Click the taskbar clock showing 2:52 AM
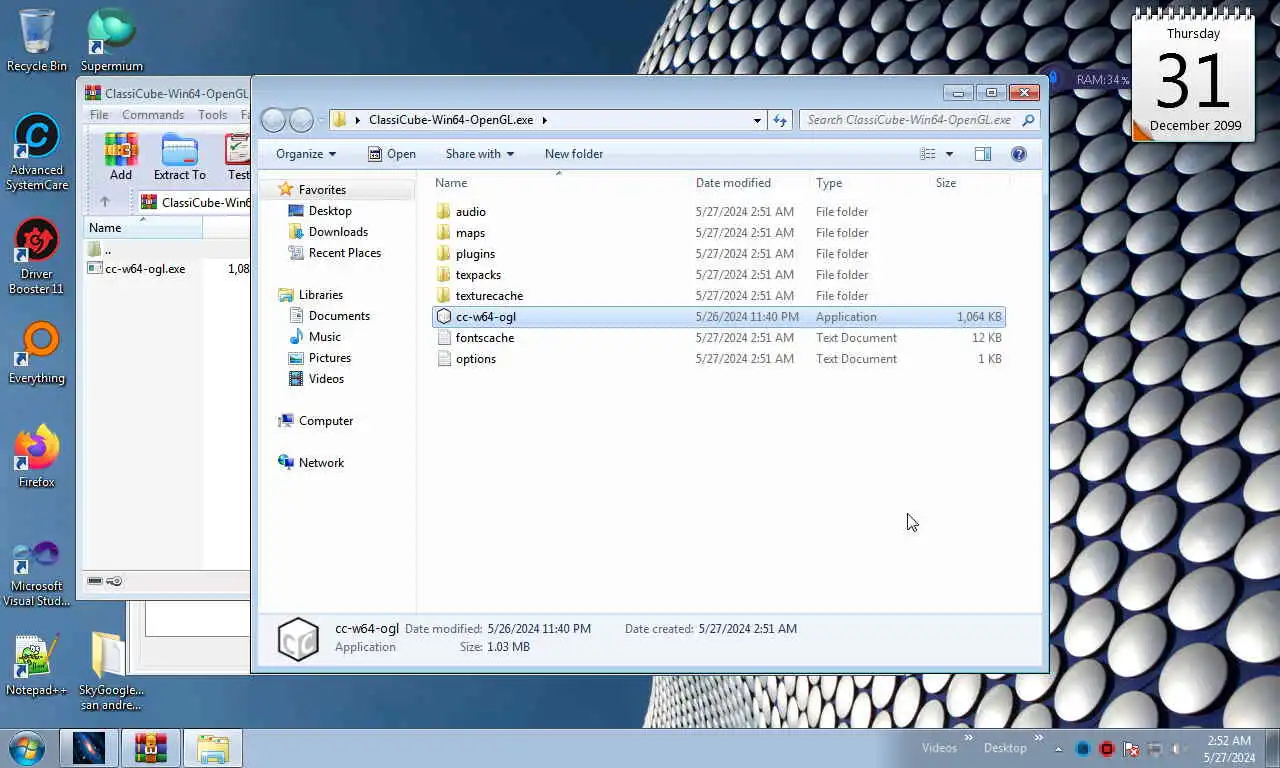1280x768 pixels. 1229,749
